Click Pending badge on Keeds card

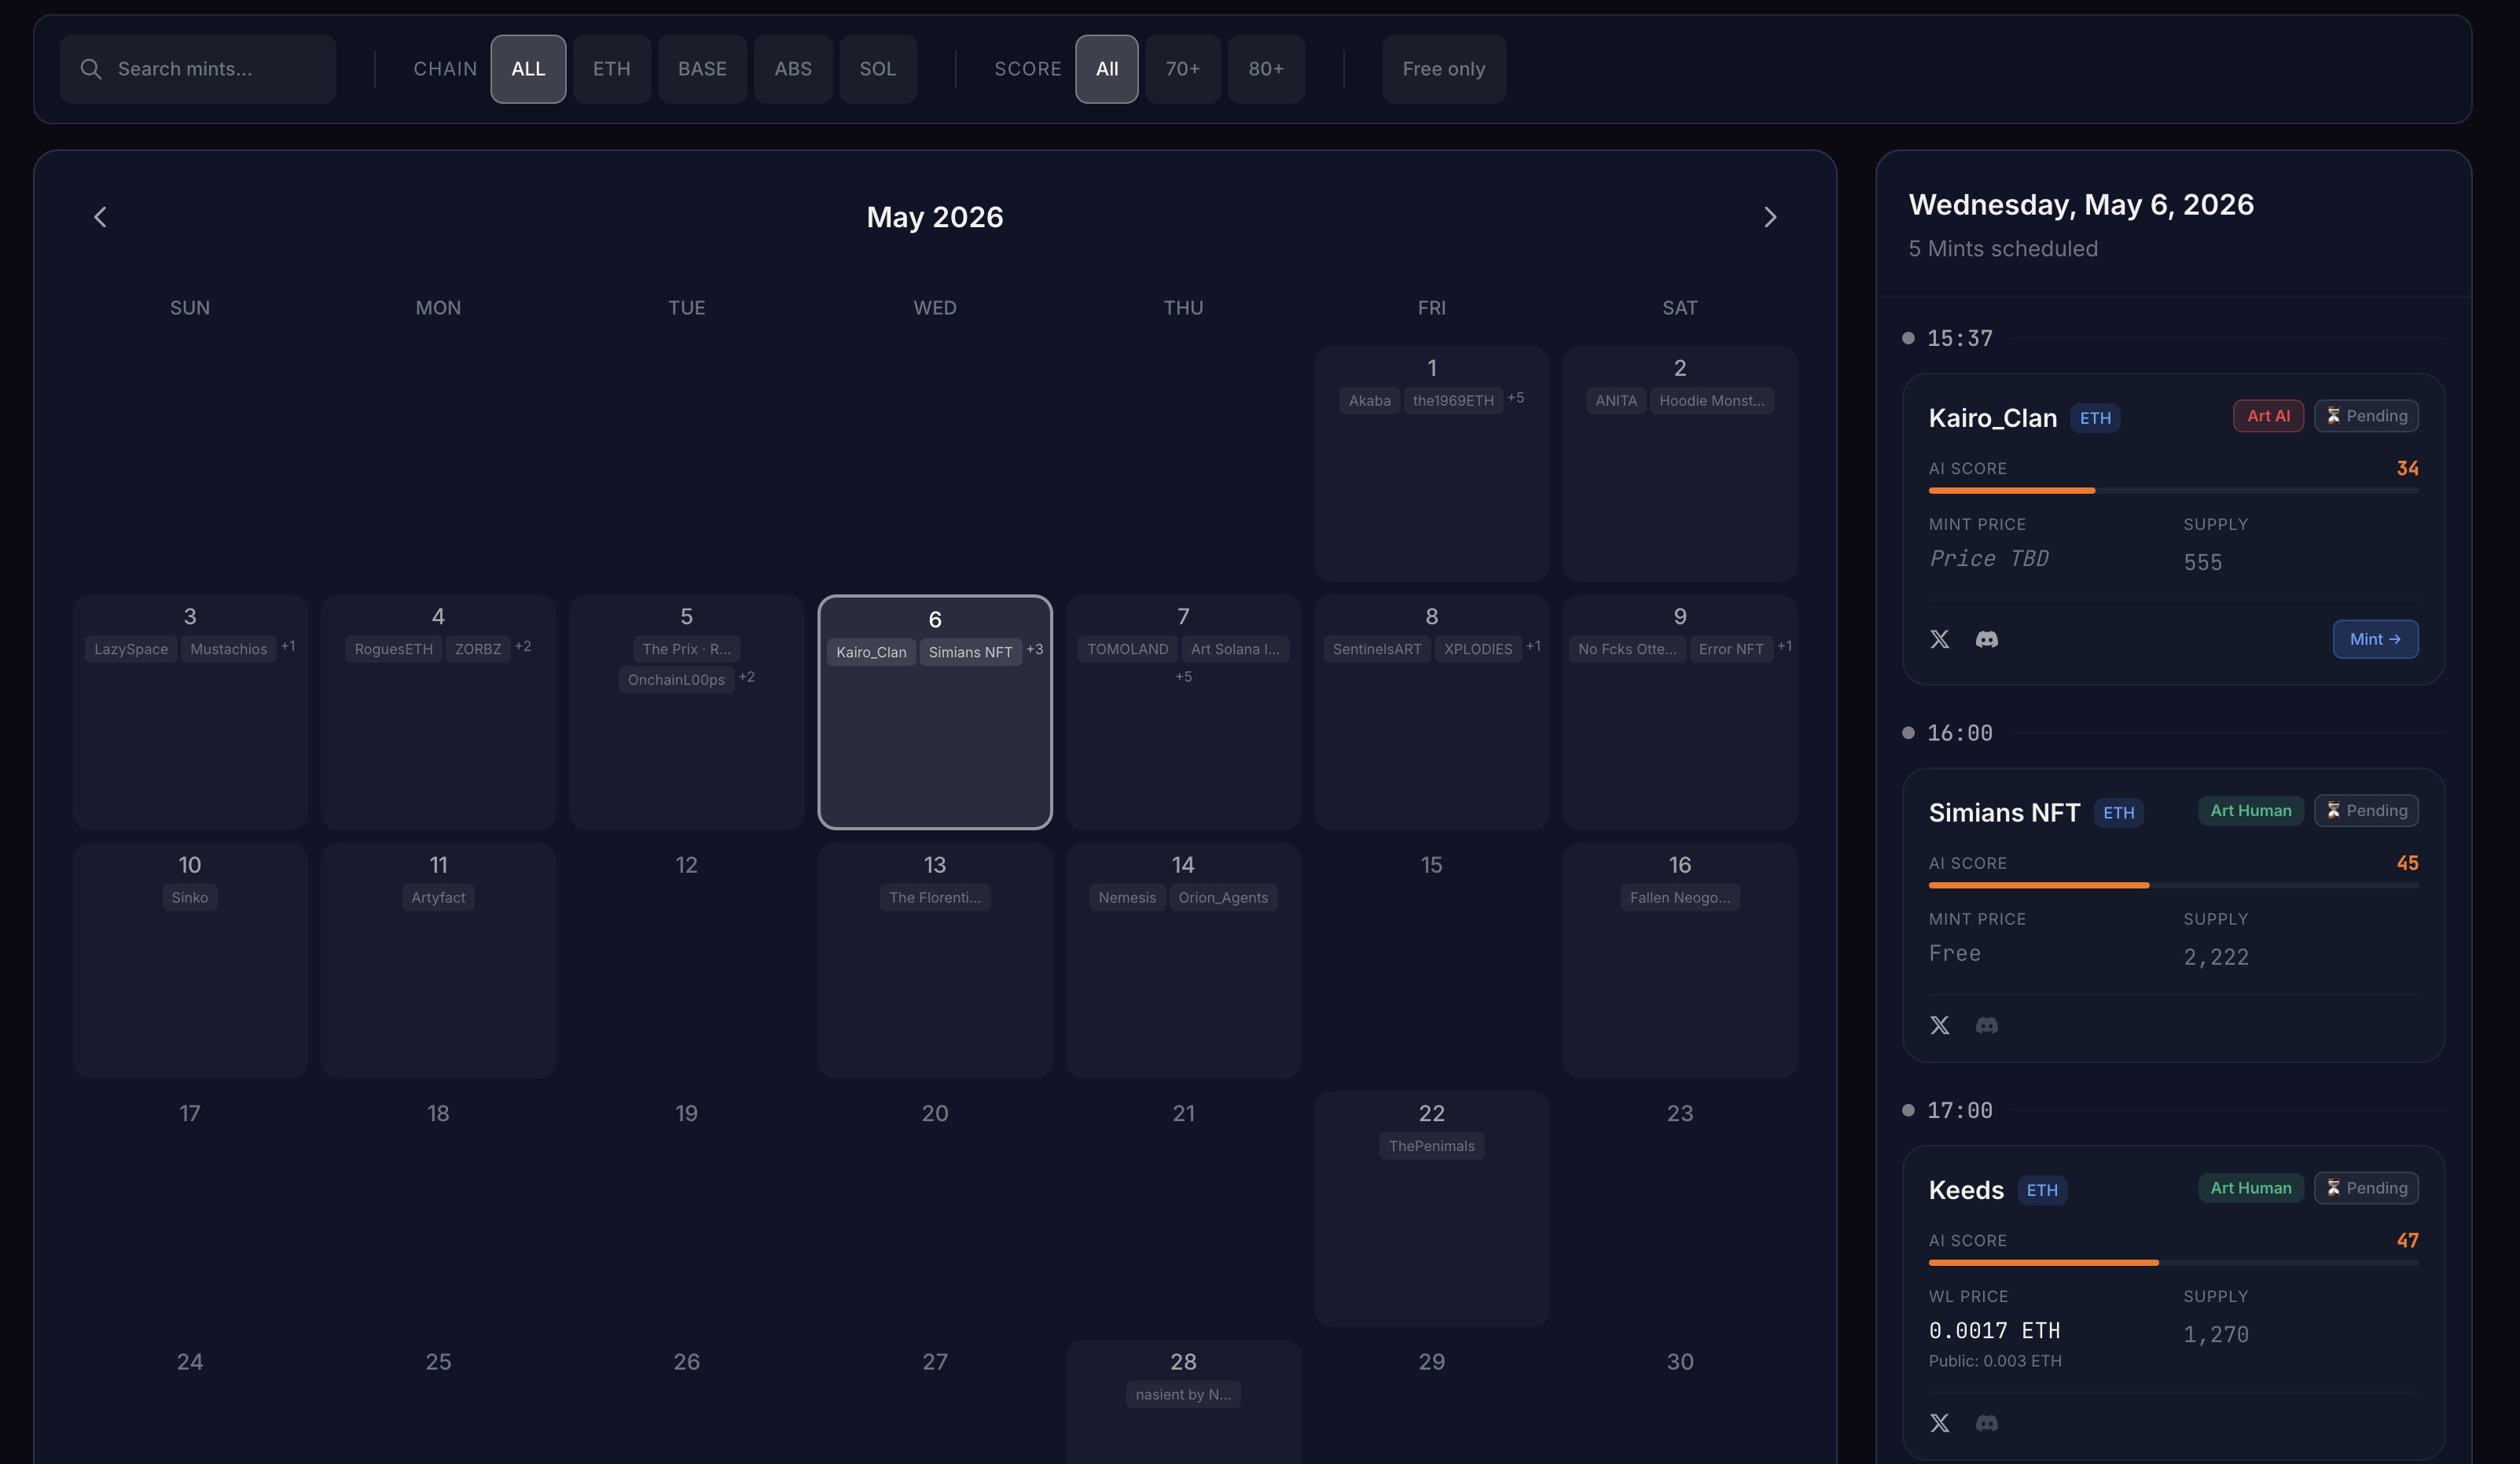[2367, 1188]
